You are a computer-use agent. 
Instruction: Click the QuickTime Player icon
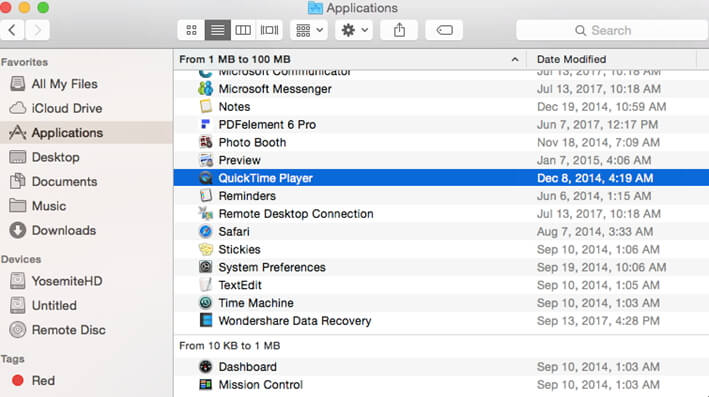[205, 178]
